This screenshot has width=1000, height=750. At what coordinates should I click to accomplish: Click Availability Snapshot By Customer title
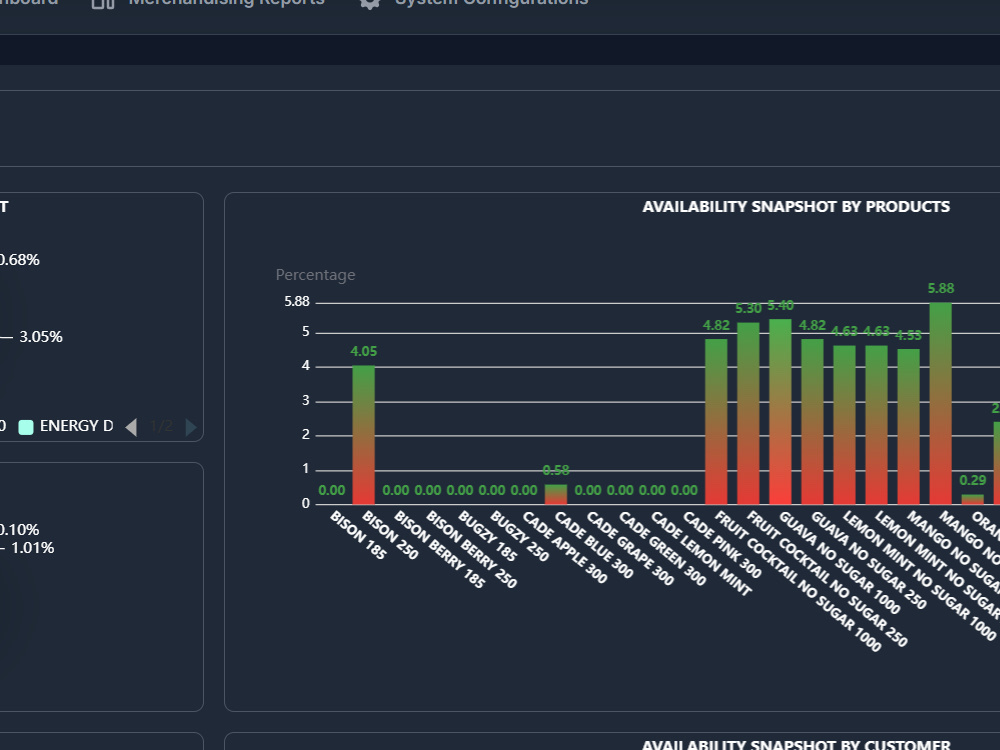click(x=796, y=744)
